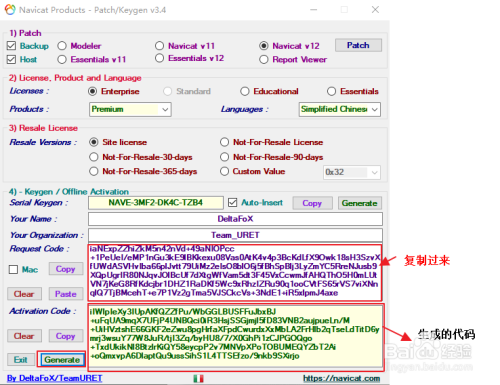Screen dimensions: 500x385
Task: Select the Modeler radio button
Action: click(x=62, y=46)
